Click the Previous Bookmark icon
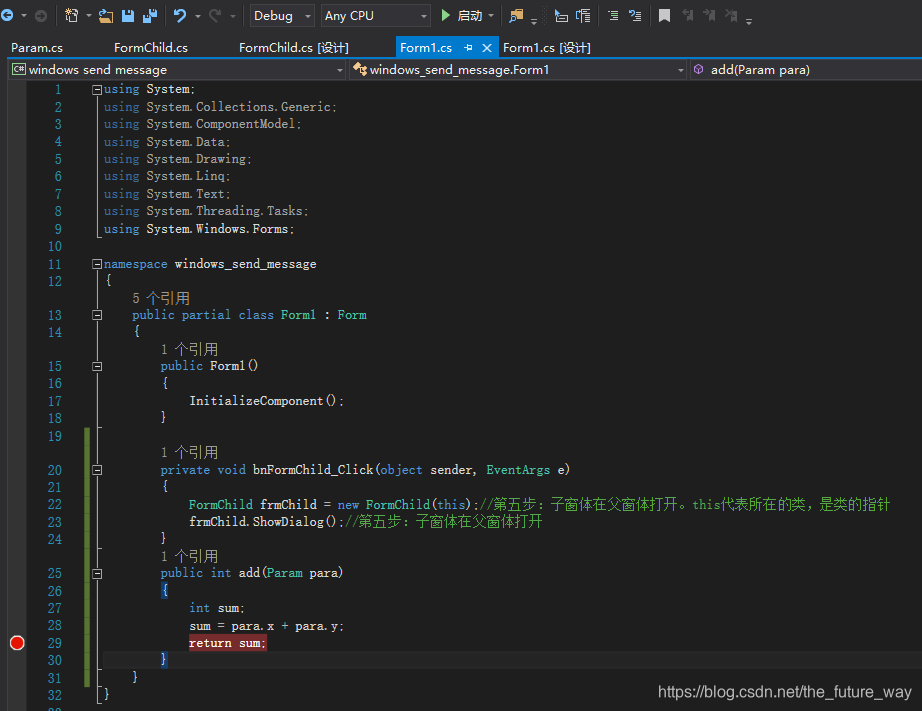922x711 pixels. coord(687,16)
